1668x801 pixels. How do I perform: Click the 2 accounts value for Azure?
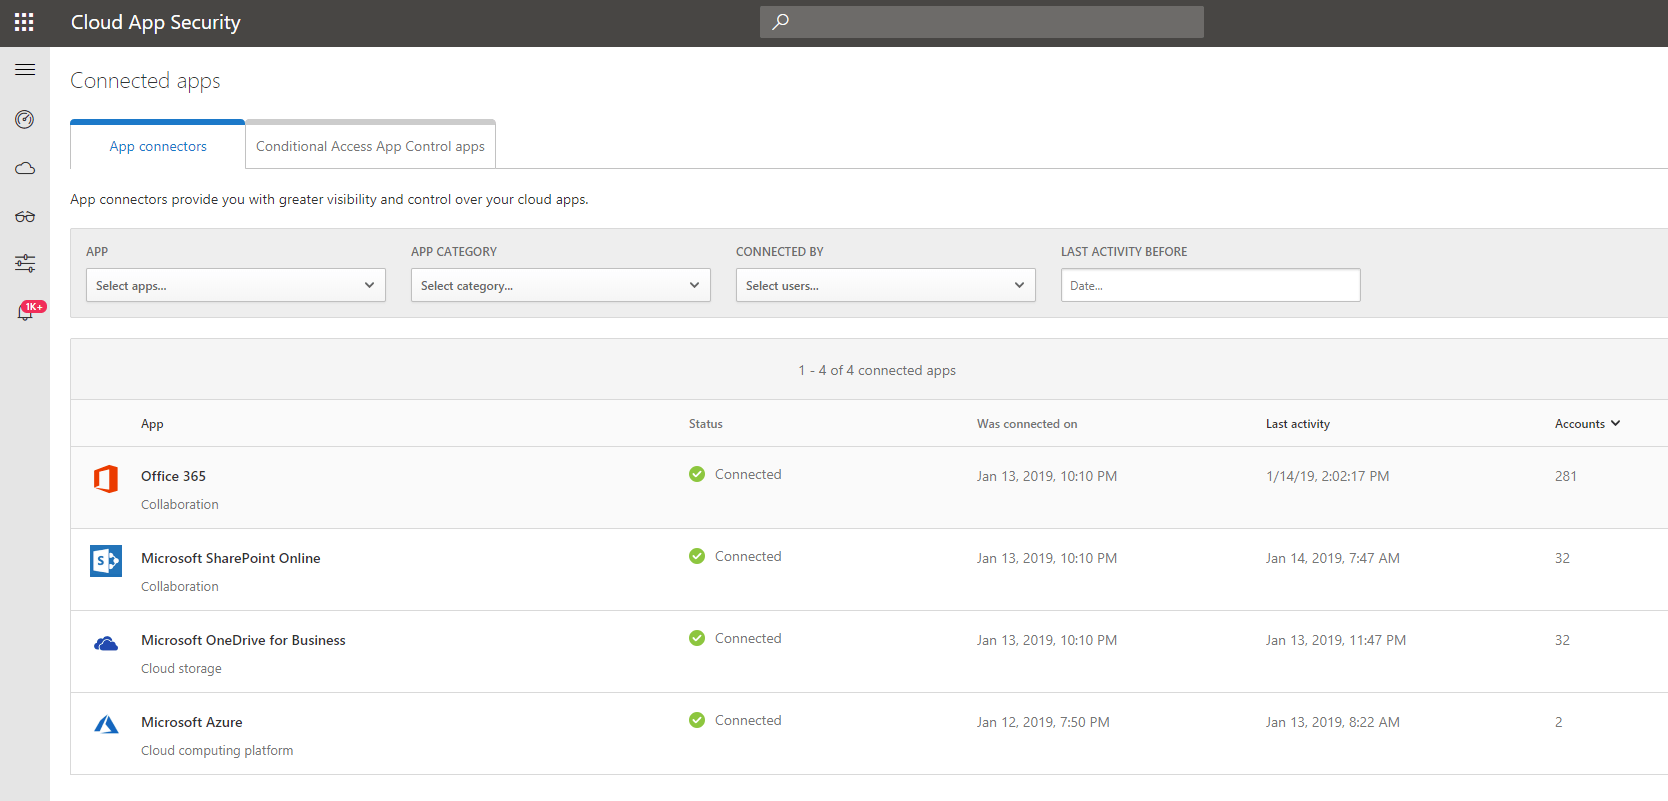point(1559,722)
